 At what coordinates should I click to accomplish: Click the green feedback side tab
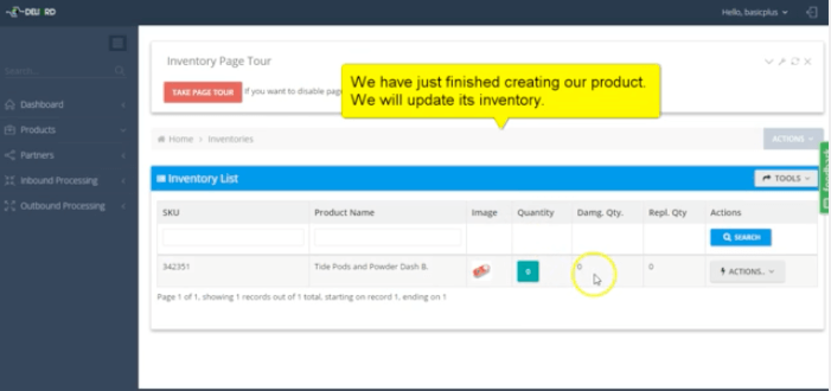[825, 177]
